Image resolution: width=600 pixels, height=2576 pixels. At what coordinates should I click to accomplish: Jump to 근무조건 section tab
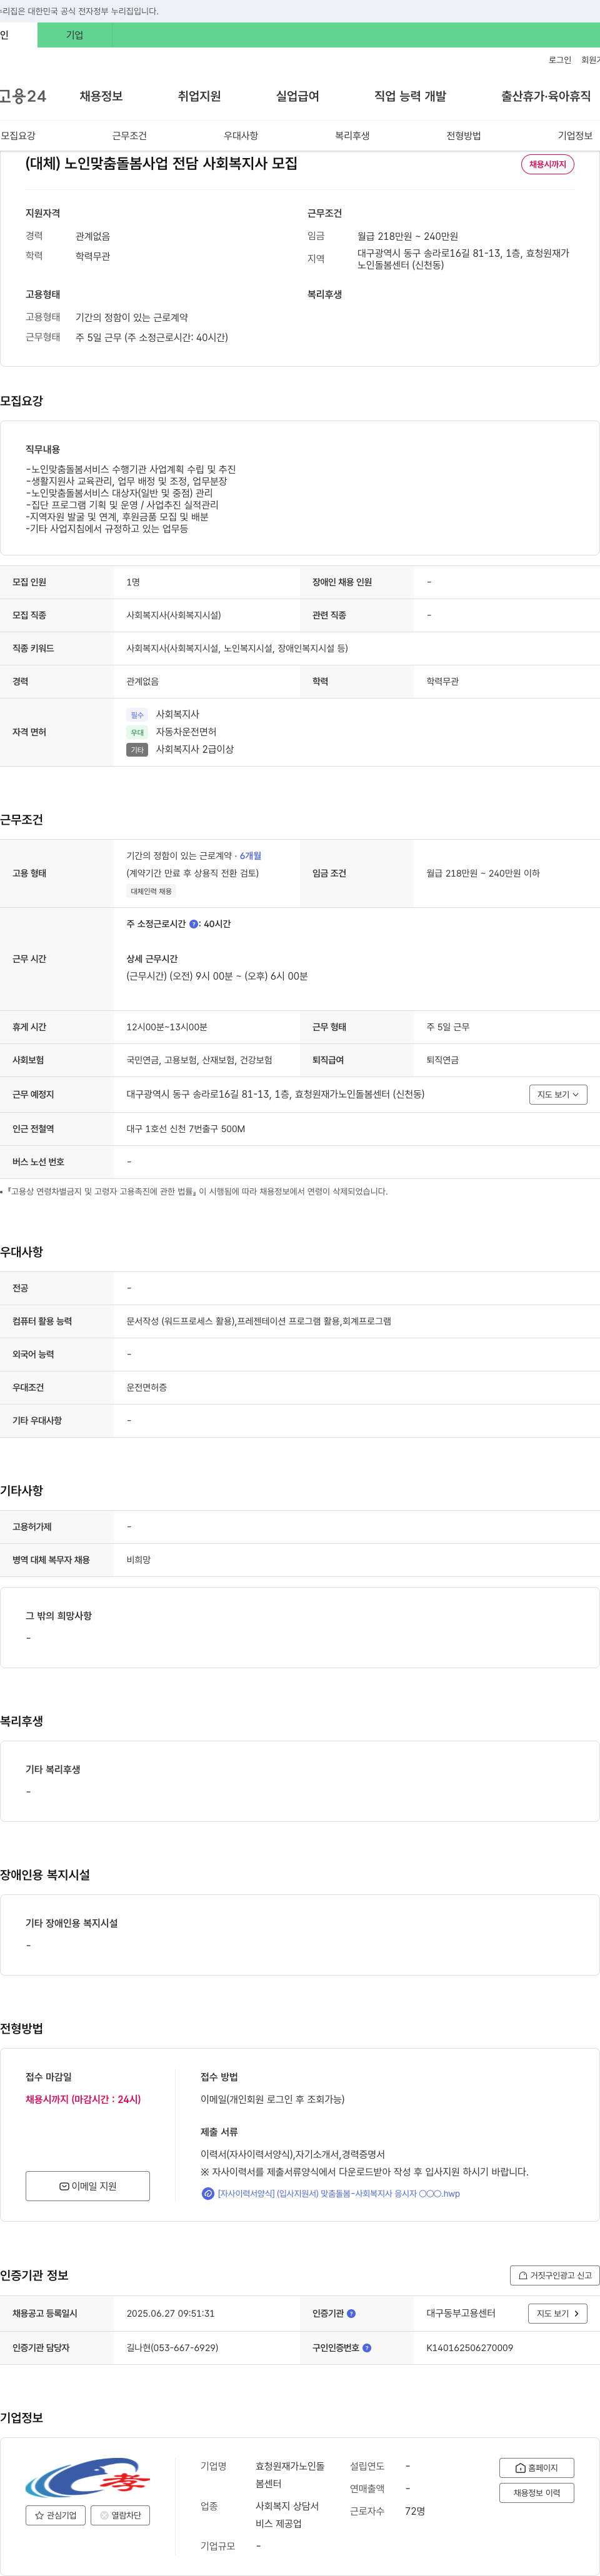tap(129, 135)
